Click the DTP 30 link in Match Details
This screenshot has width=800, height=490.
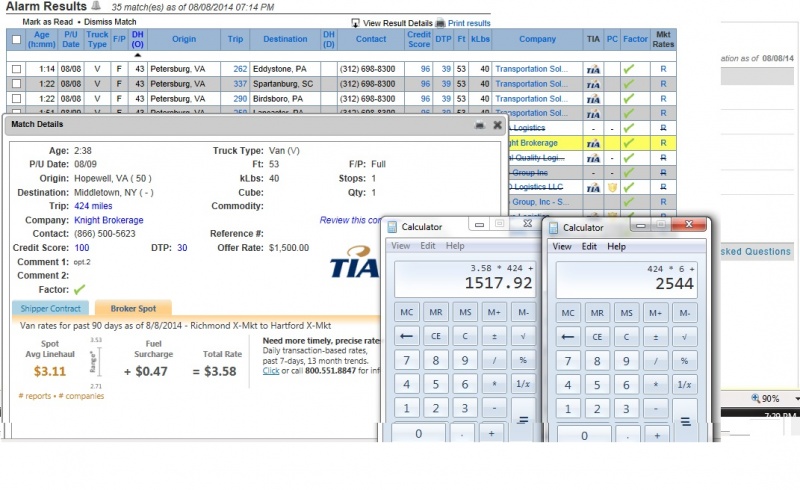point(182,248)
